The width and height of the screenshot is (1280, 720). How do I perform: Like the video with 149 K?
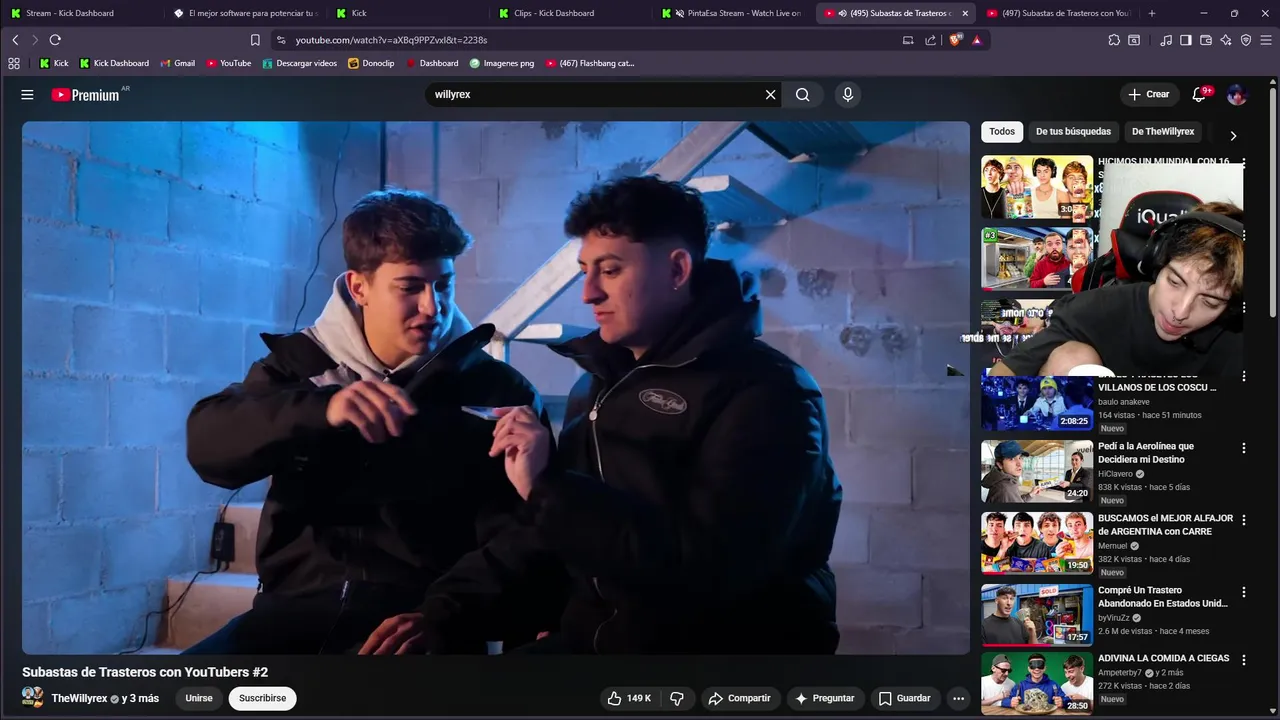(629, 698)
